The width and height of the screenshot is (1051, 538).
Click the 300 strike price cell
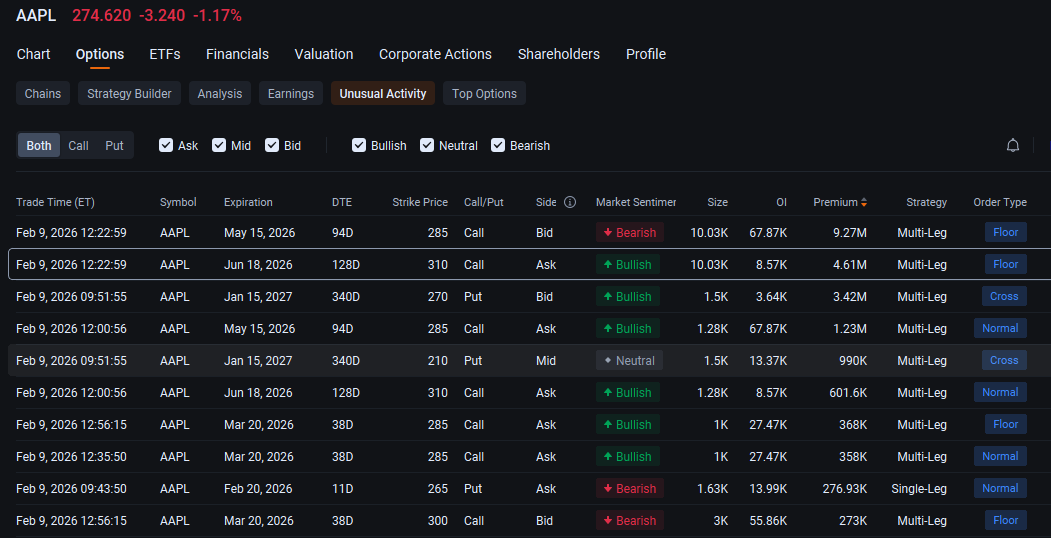point(438,521)
